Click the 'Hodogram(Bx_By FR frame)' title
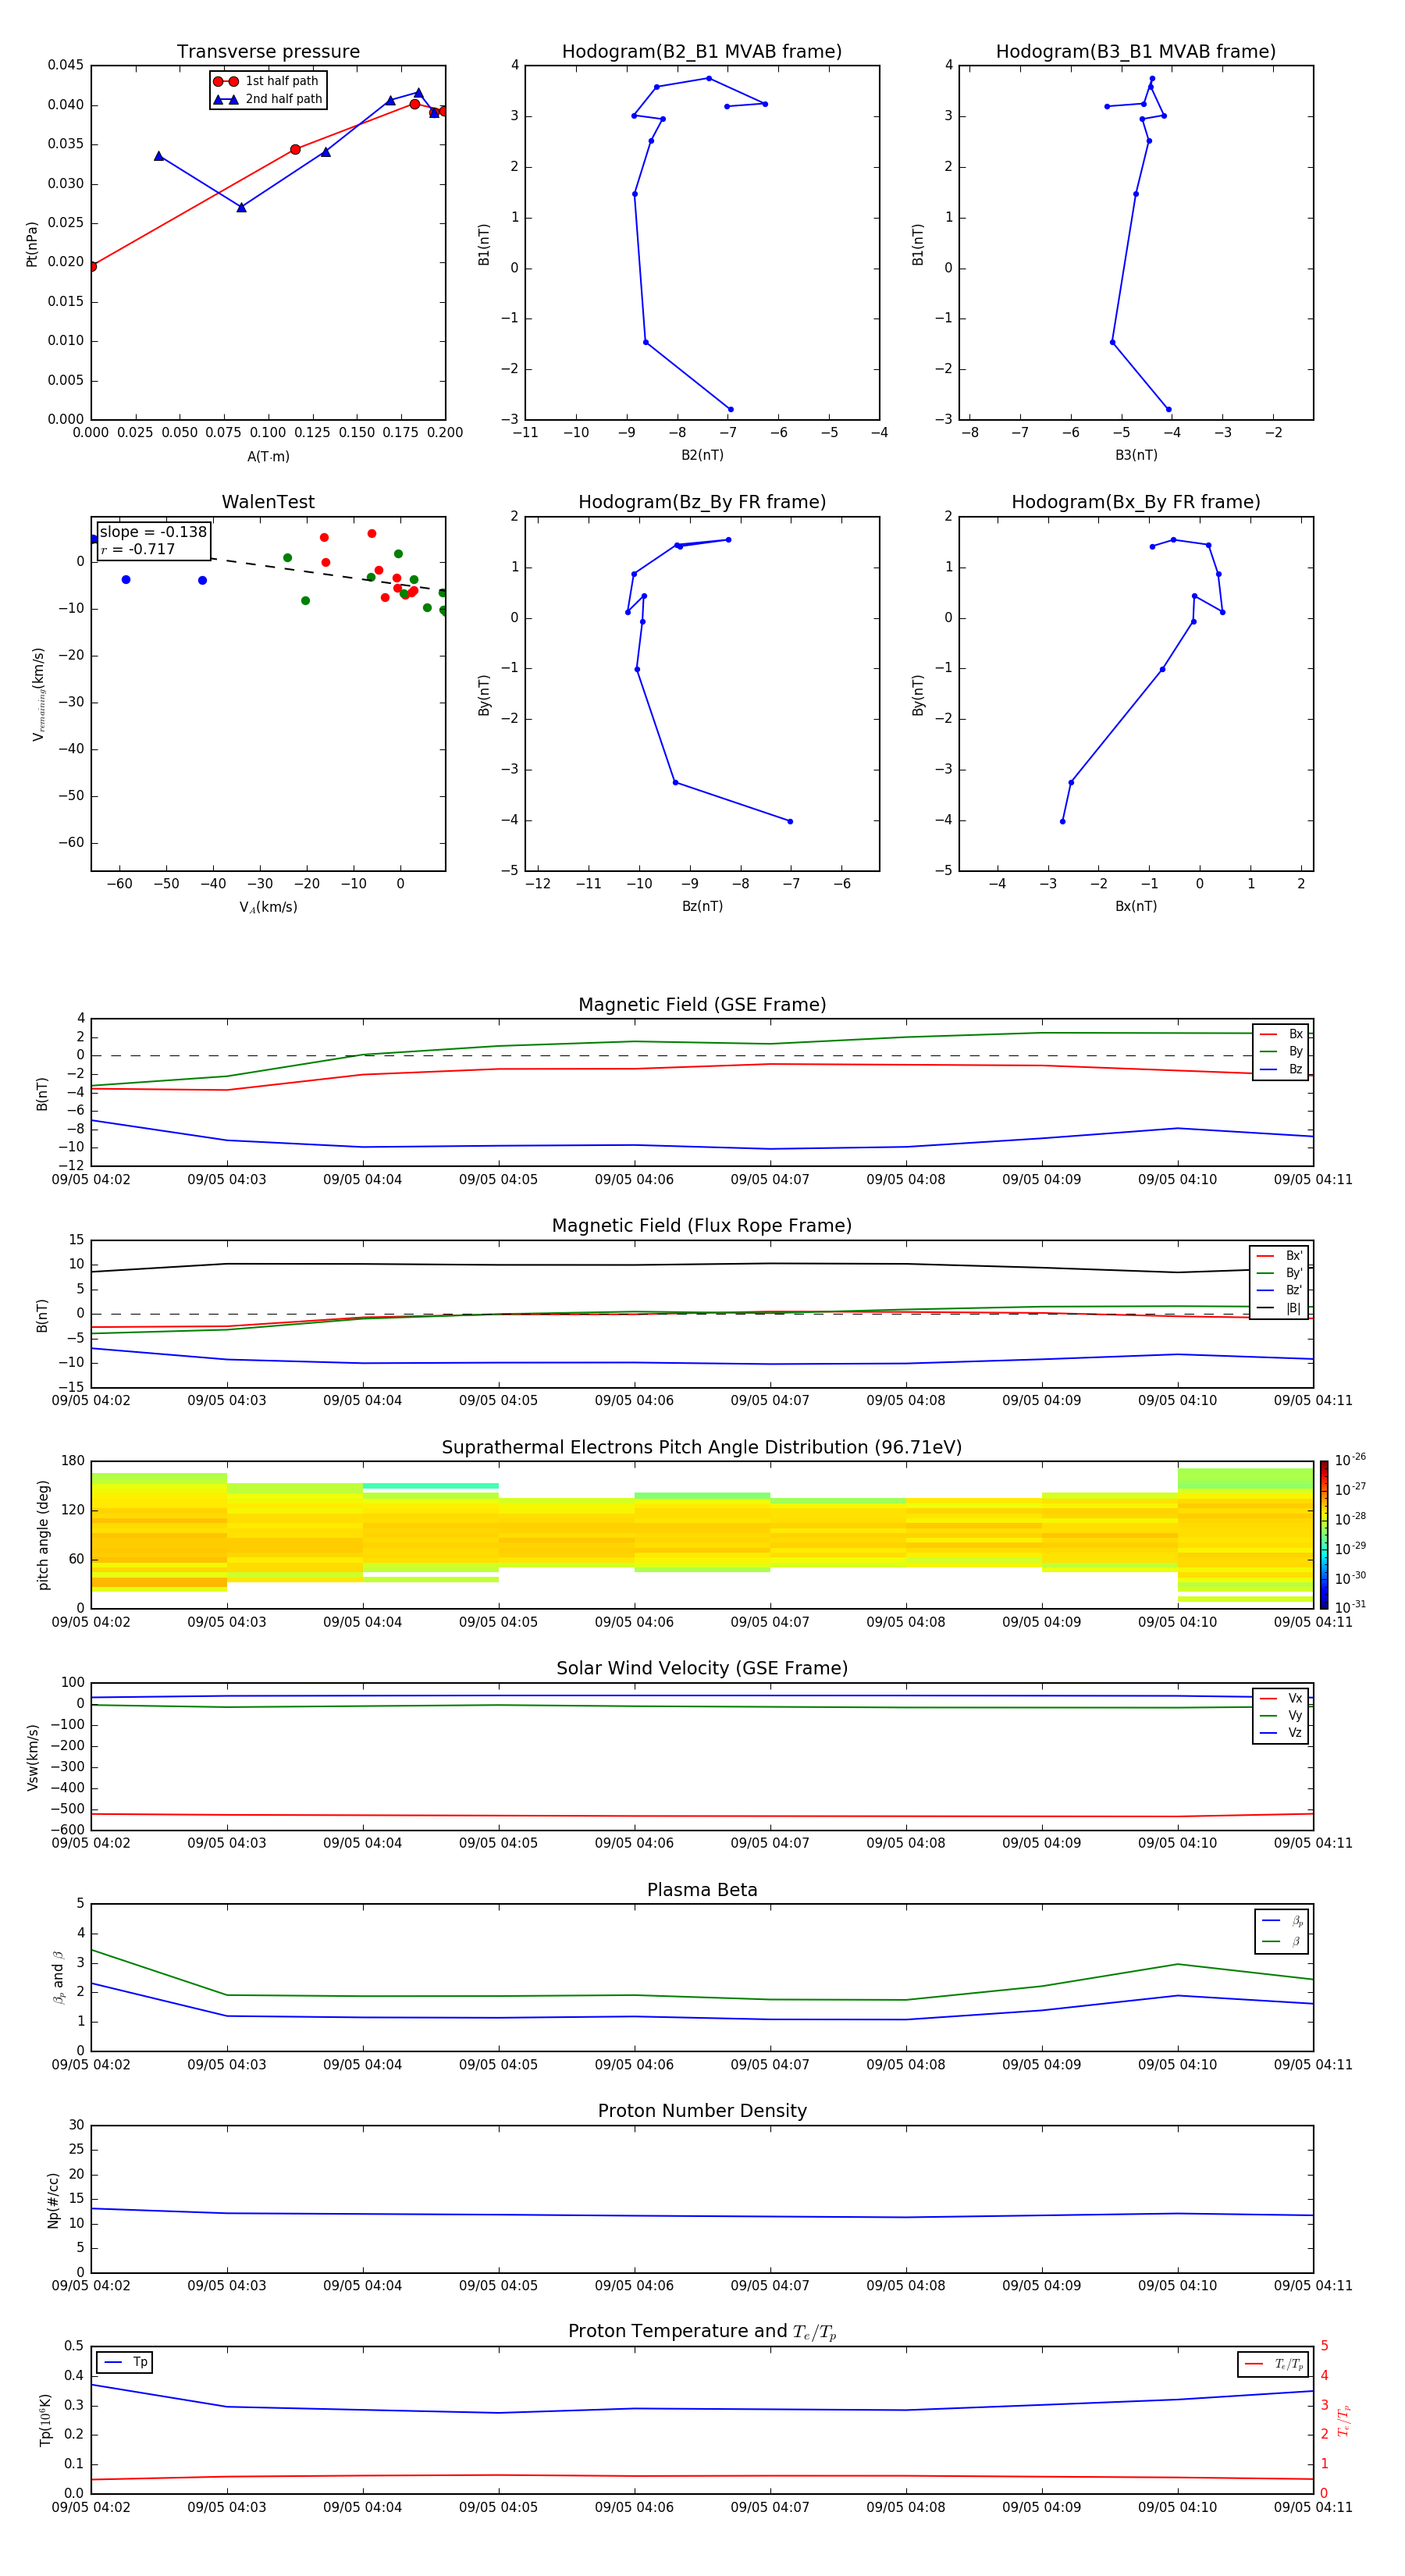Screen dimensions: 1405x2576 click(x=1136, y=502)
